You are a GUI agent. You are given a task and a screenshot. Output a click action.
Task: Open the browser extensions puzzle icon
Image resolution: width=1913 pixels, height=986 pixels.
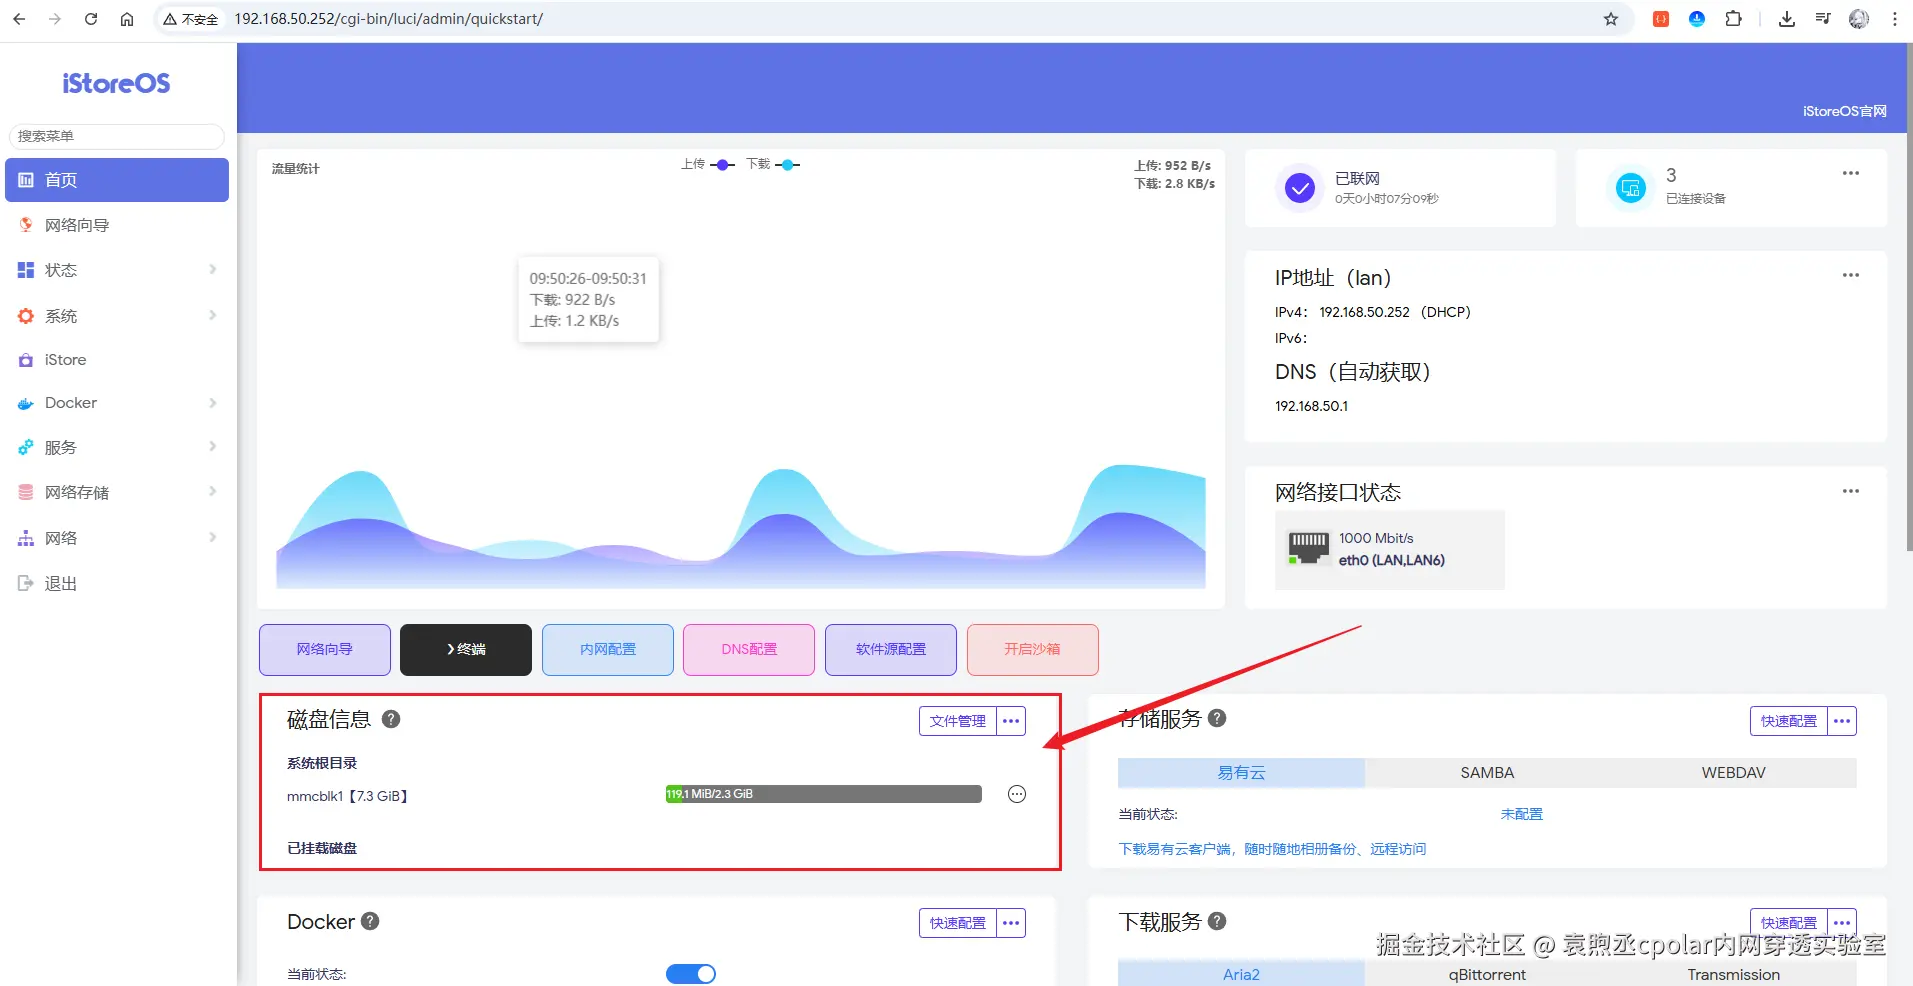[x=1733, y=19]
